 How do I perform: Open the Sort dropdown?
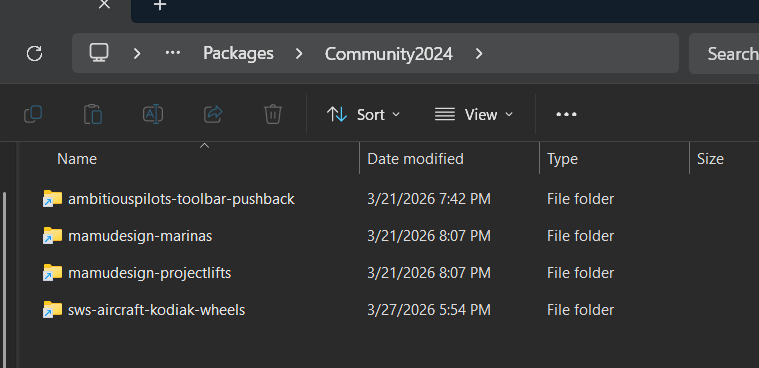[364, 114]
